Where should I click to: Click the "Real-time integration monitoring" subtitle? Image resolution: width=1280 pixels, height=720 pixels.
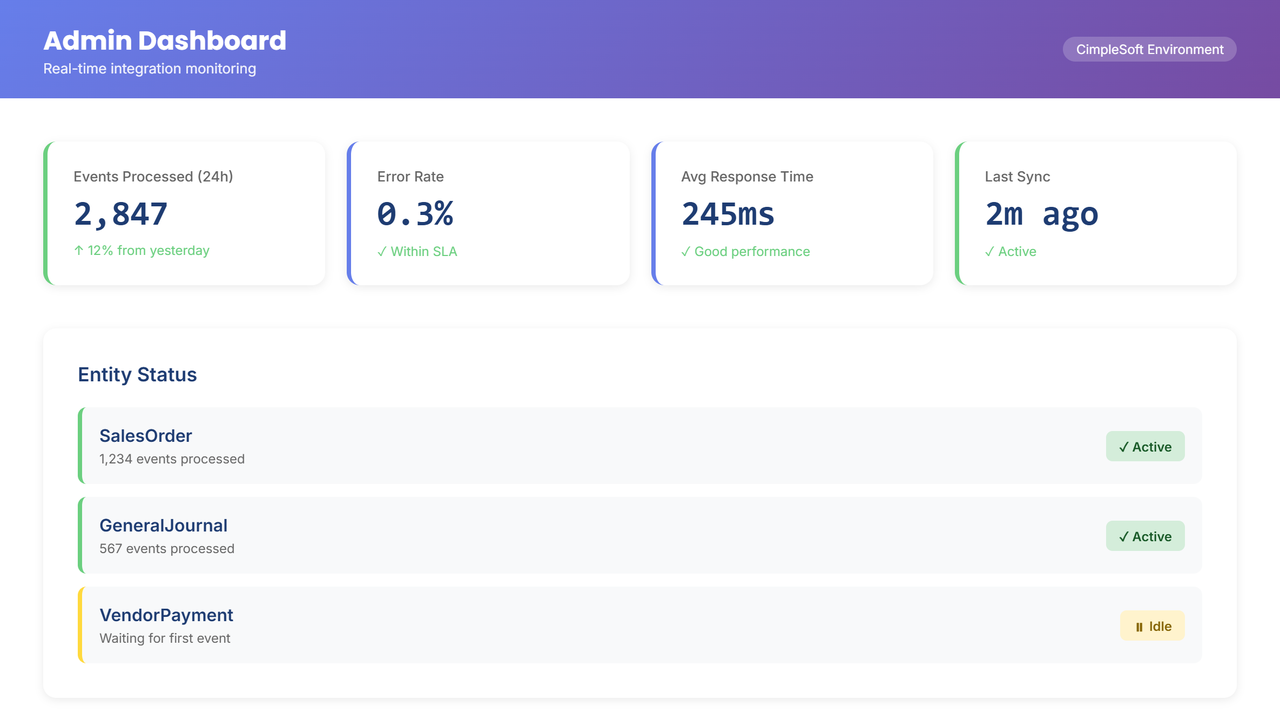149,69
